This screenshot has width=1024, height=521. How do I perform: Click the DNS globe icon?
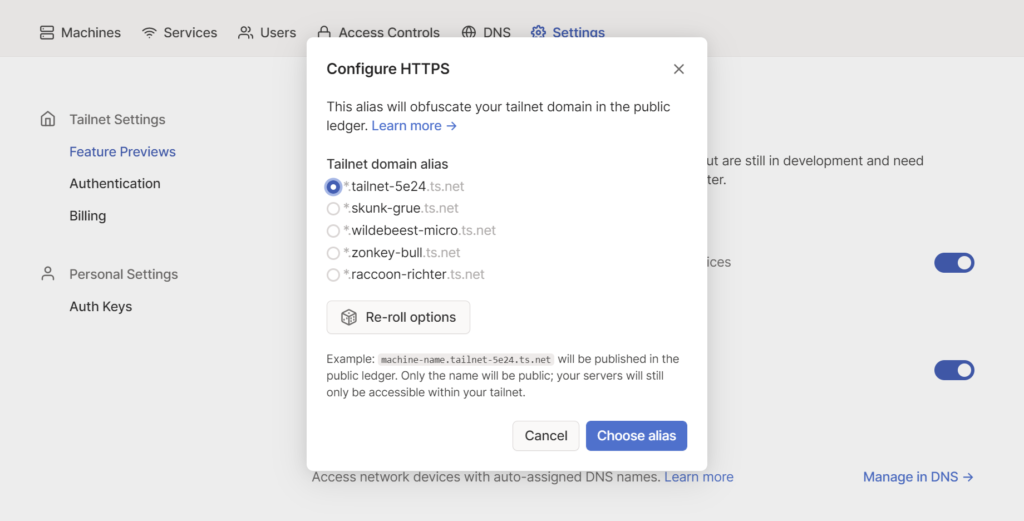469,33
